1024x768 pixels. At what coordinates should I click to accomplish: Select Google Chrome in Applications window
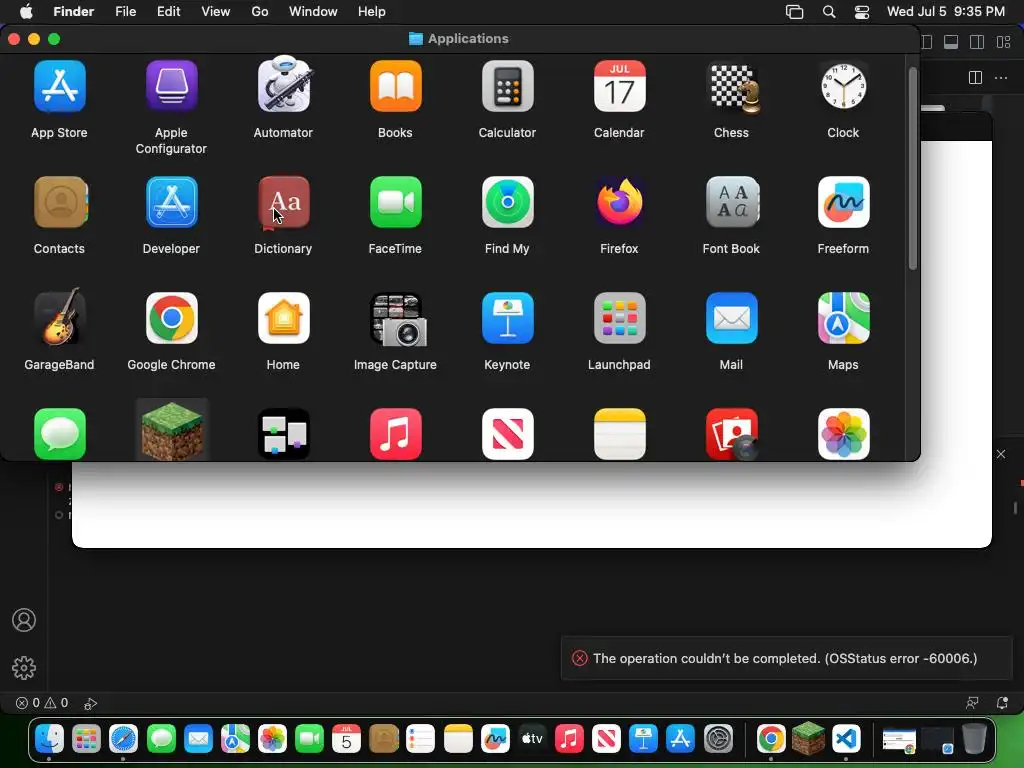pos(171,318)
